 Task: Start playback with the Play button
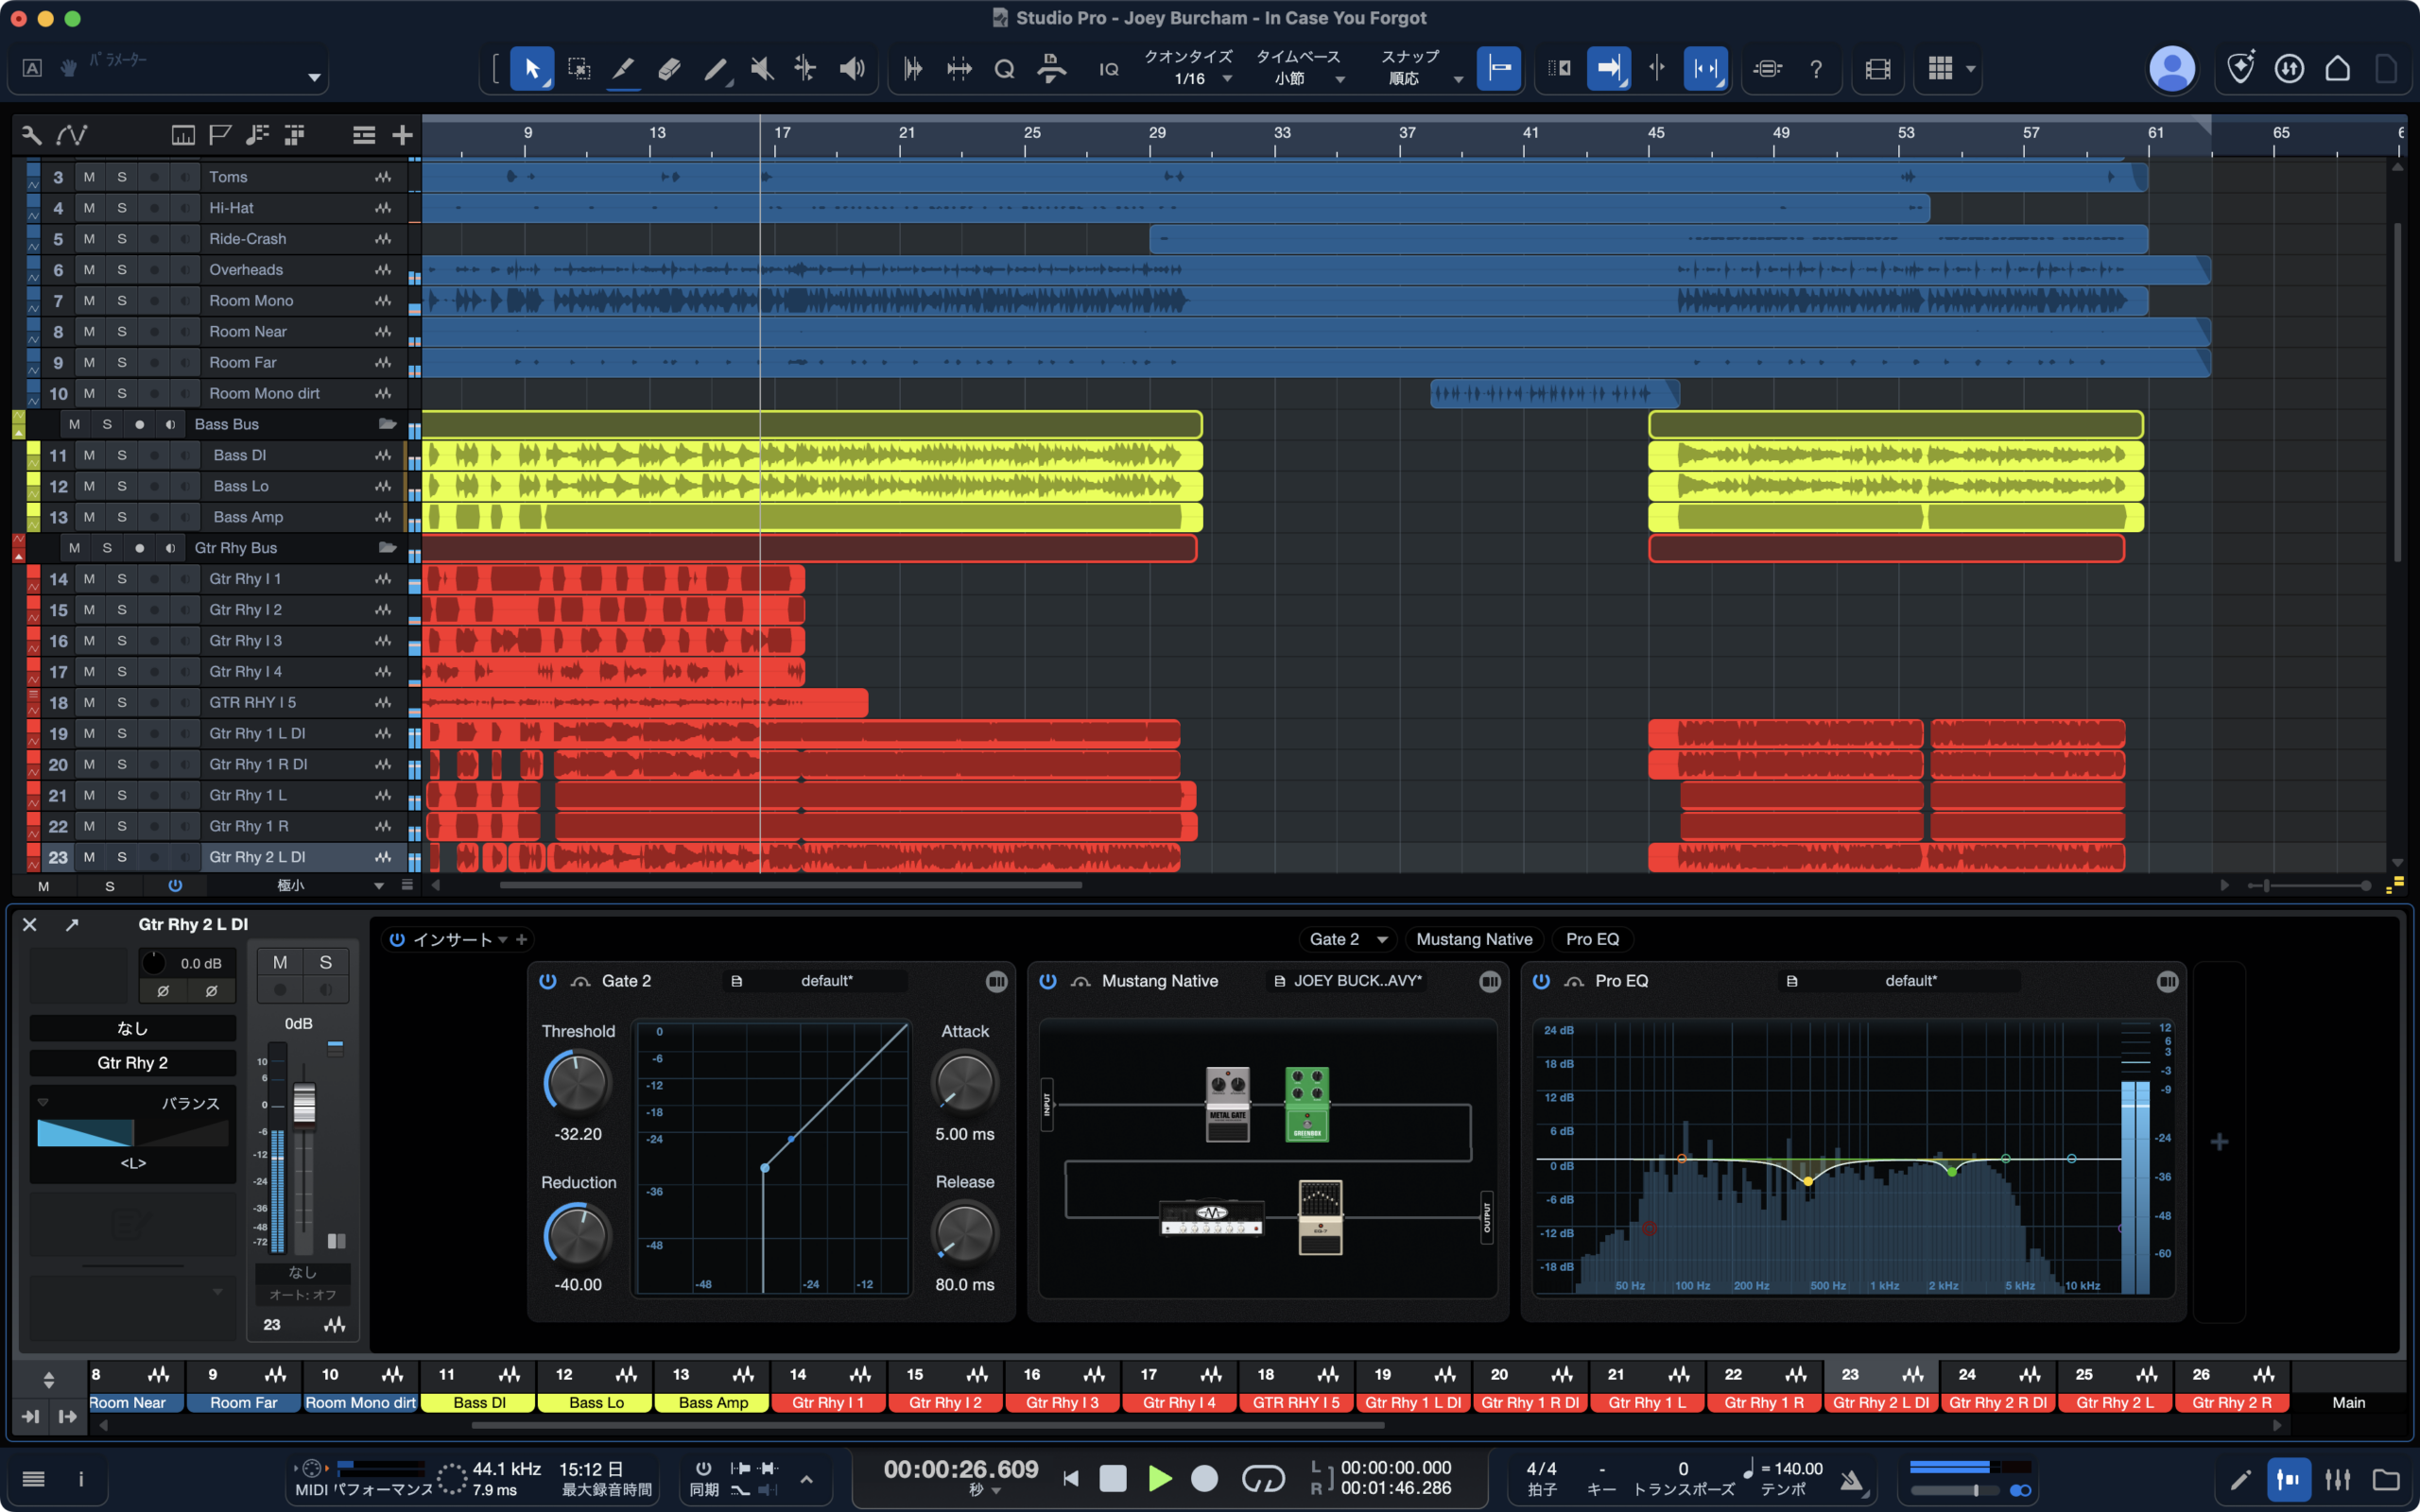point(1159,1478)
